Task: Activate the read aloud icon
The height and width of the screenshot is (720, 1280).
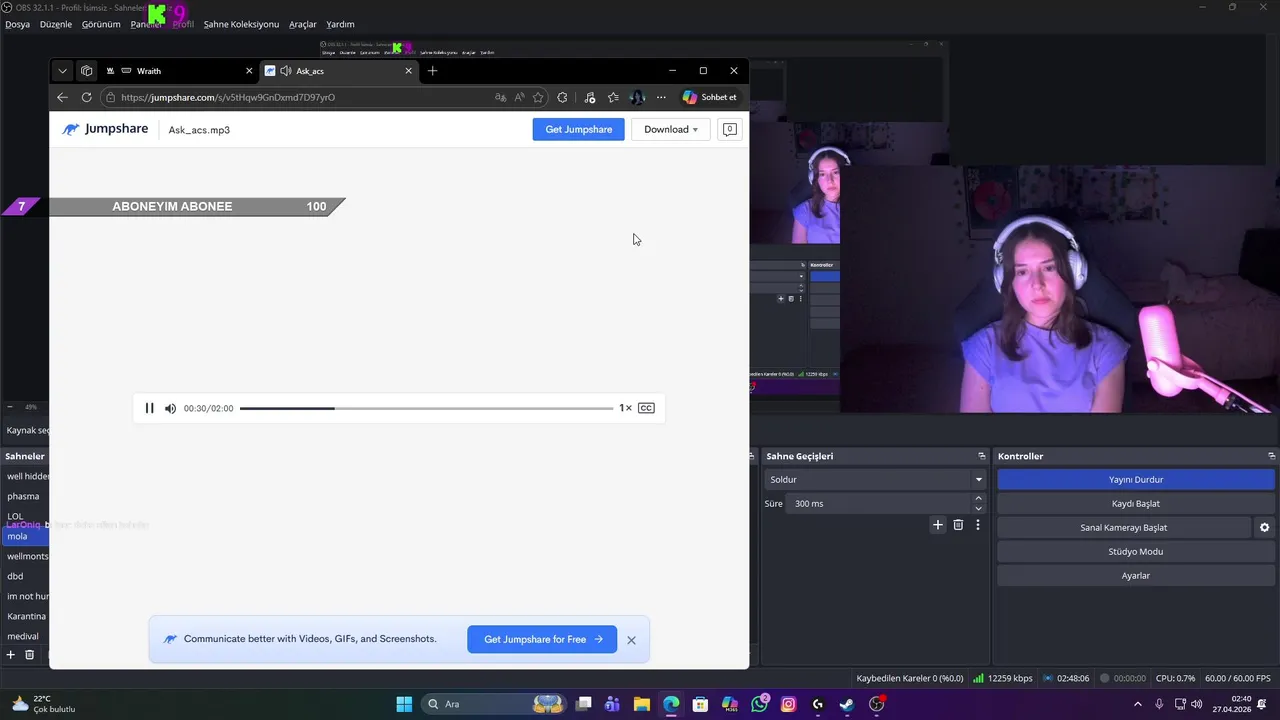Action: (519, 97)
